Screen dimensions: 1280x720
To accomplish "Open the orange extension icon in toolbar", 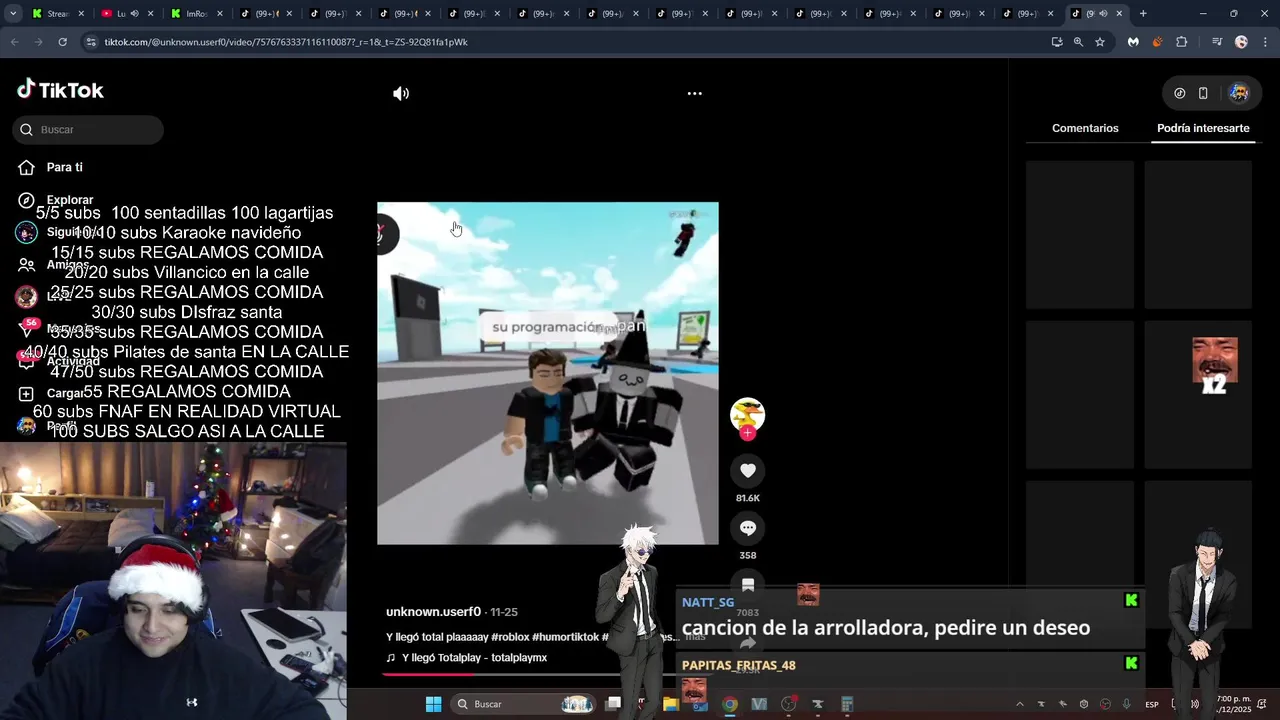I will pyautogui.click(x=1157, y=42).
